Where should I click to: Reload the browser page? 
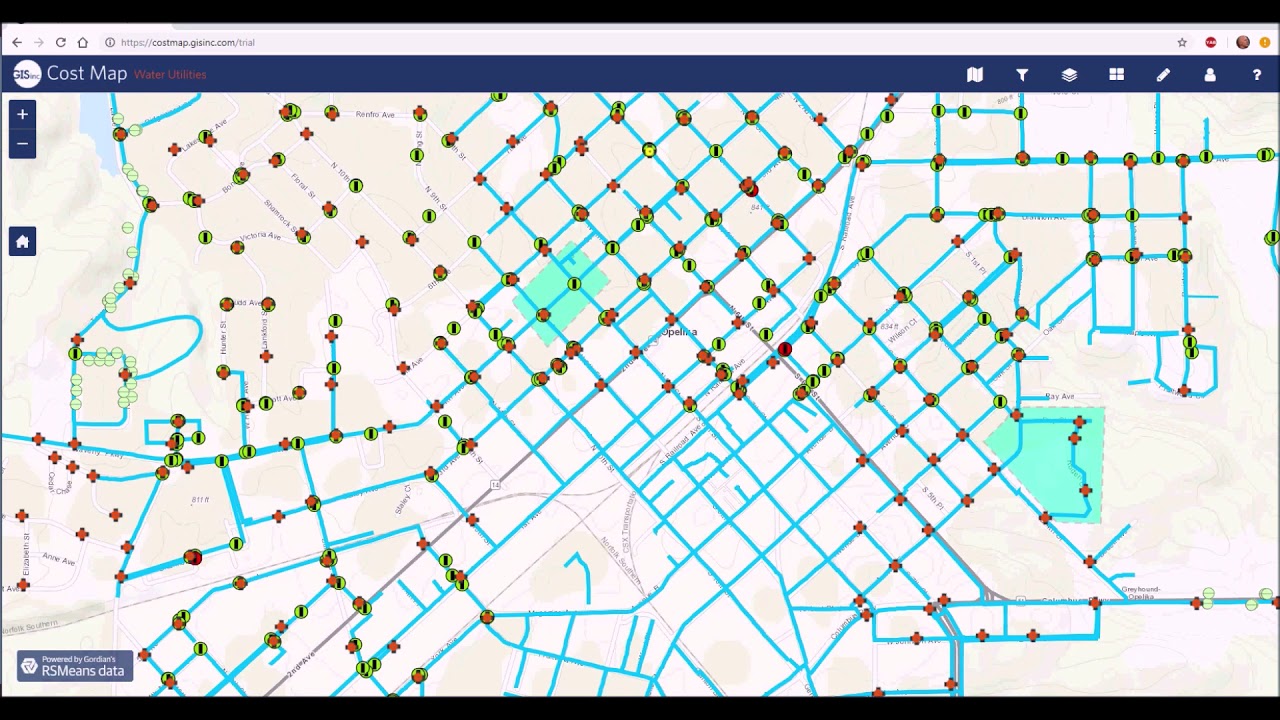pos(61,42)
